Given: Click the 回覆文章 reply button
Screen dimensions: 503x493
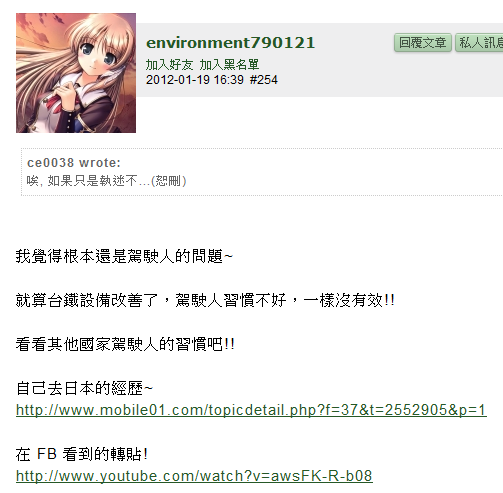Looking at the screenshot, I should tap(423, 43).
